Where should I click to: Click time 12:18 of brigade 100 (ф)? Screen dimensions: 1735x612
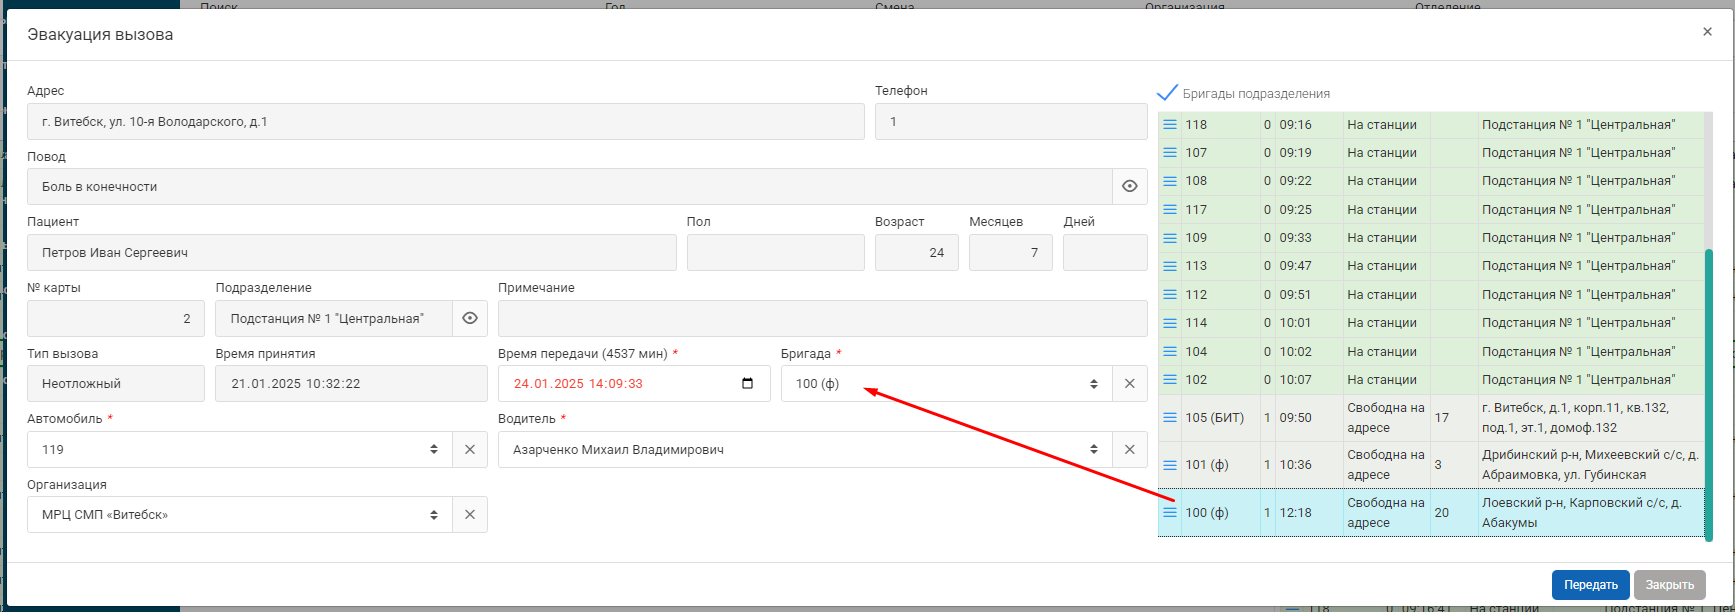click(1295, 513)
